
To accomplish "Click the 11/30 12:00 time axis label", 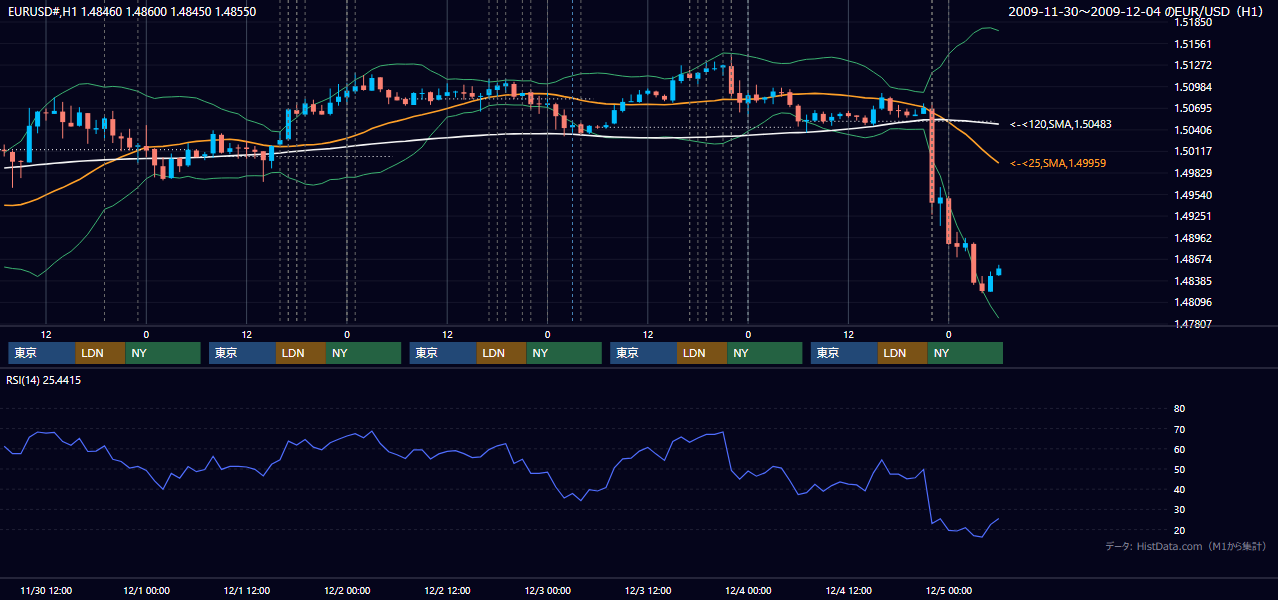I will (x=46, y=590).
